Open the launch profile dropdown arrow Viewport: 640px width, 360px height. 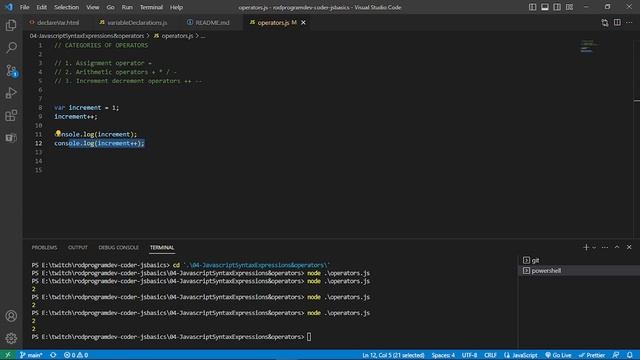point(594,247)
